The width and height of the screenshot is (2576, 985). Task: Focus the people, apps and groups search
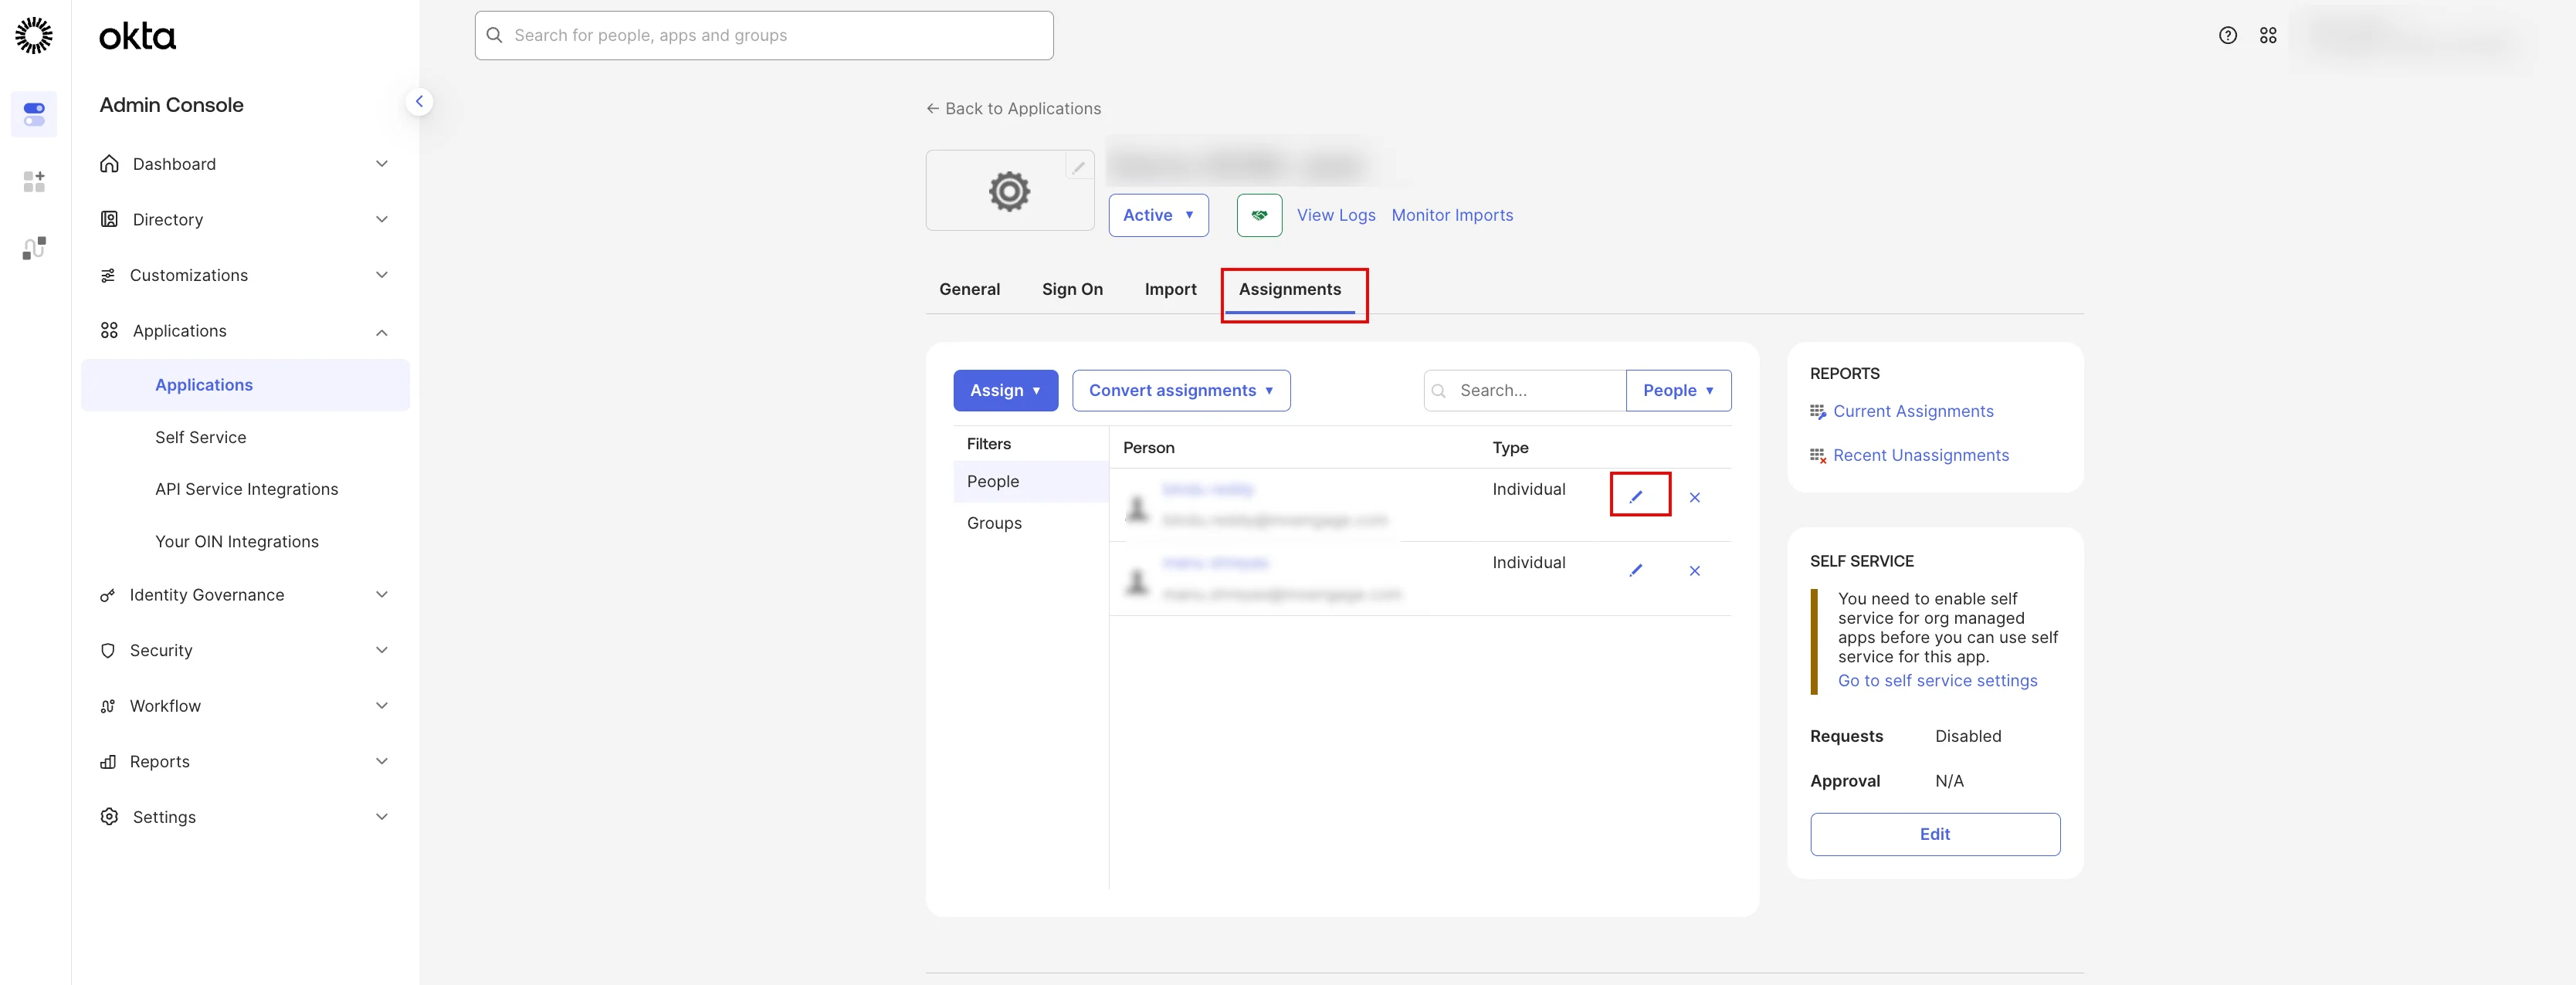point(764,35)
